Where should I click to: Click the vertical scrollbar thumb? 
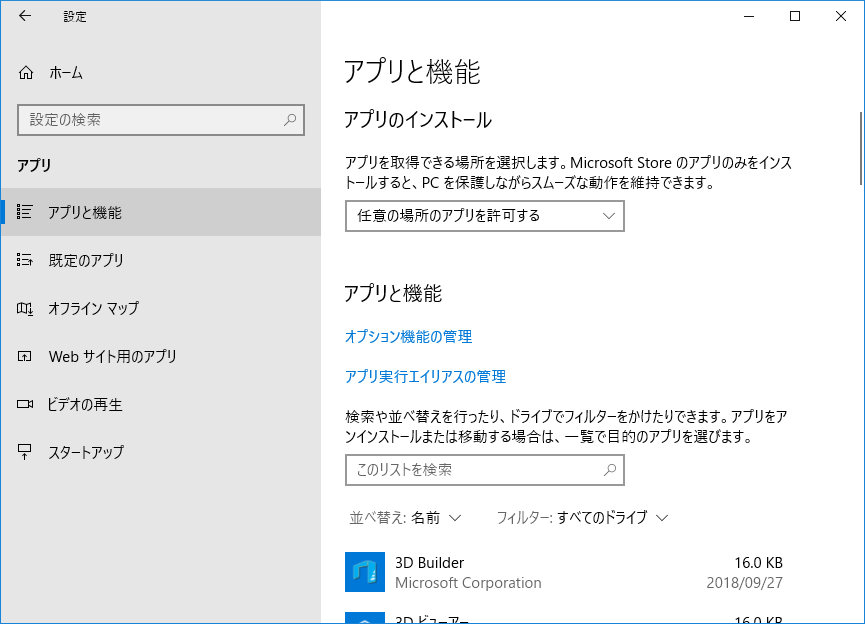point(861,149)
